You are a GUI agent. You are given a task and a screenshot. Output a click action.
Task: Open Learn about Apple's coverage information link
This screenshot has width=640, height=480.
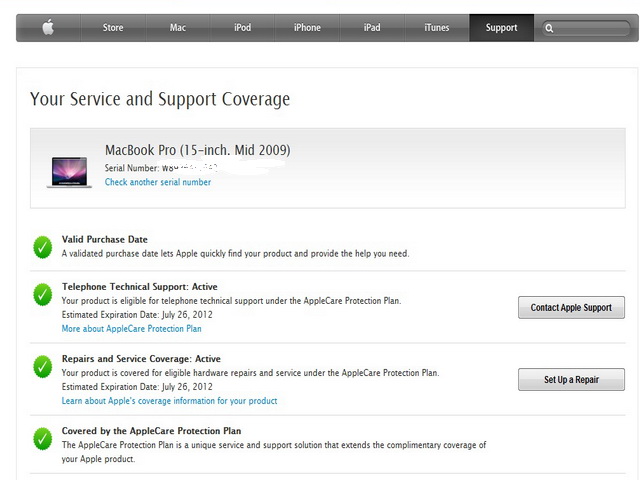(x=169, y=401)
